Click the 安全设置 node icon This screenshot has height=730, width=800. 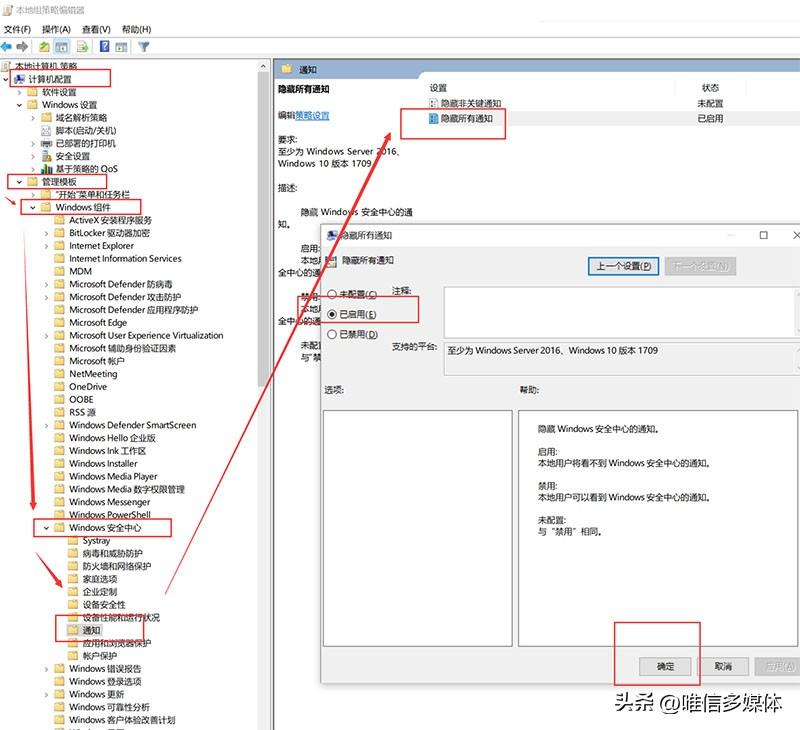47,156
